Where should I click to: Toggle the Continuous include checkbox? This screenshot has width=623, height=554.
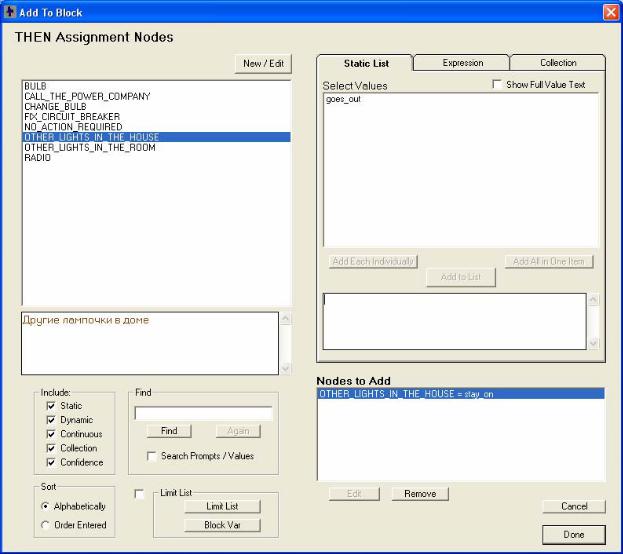coord(51,434)
